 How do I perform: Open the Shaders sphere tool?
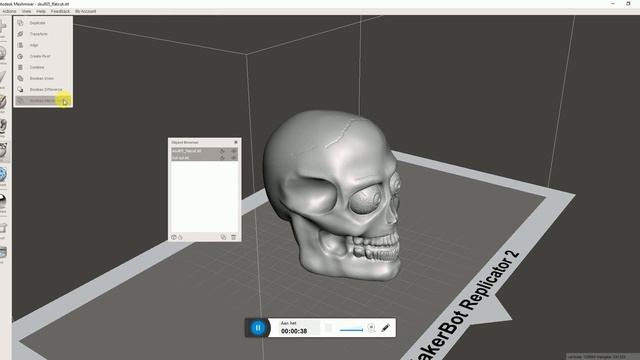click(3, 202)
